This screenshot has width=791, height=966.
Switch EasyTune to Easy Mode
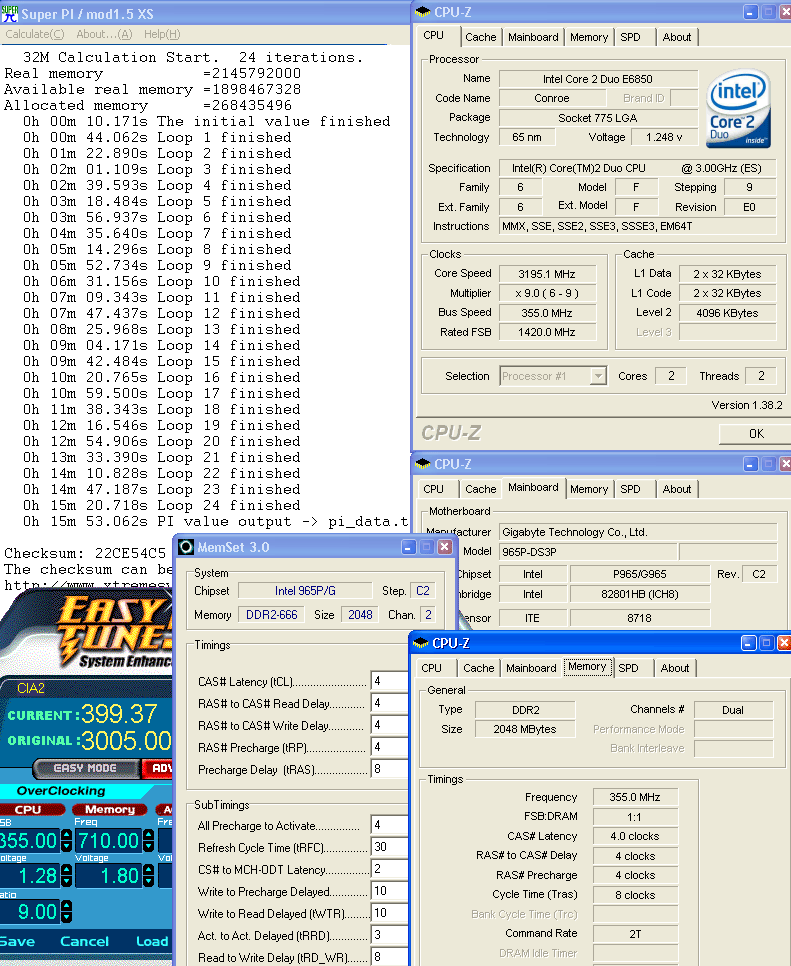pyautogui.click(x=88, y=768)
